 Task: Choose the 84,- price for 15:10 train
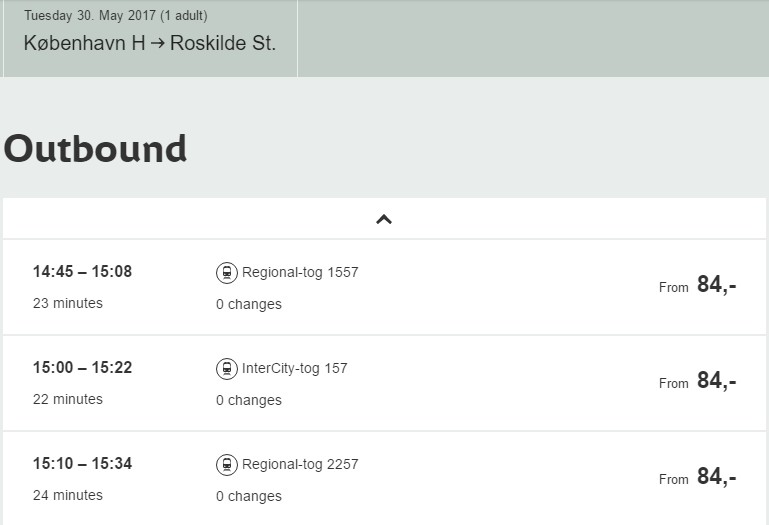716,477
